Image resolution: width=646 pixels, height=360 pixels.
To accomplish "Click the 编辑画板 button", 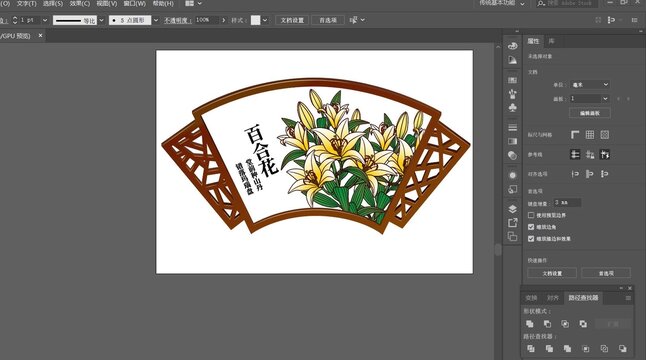I will [590, 113].
